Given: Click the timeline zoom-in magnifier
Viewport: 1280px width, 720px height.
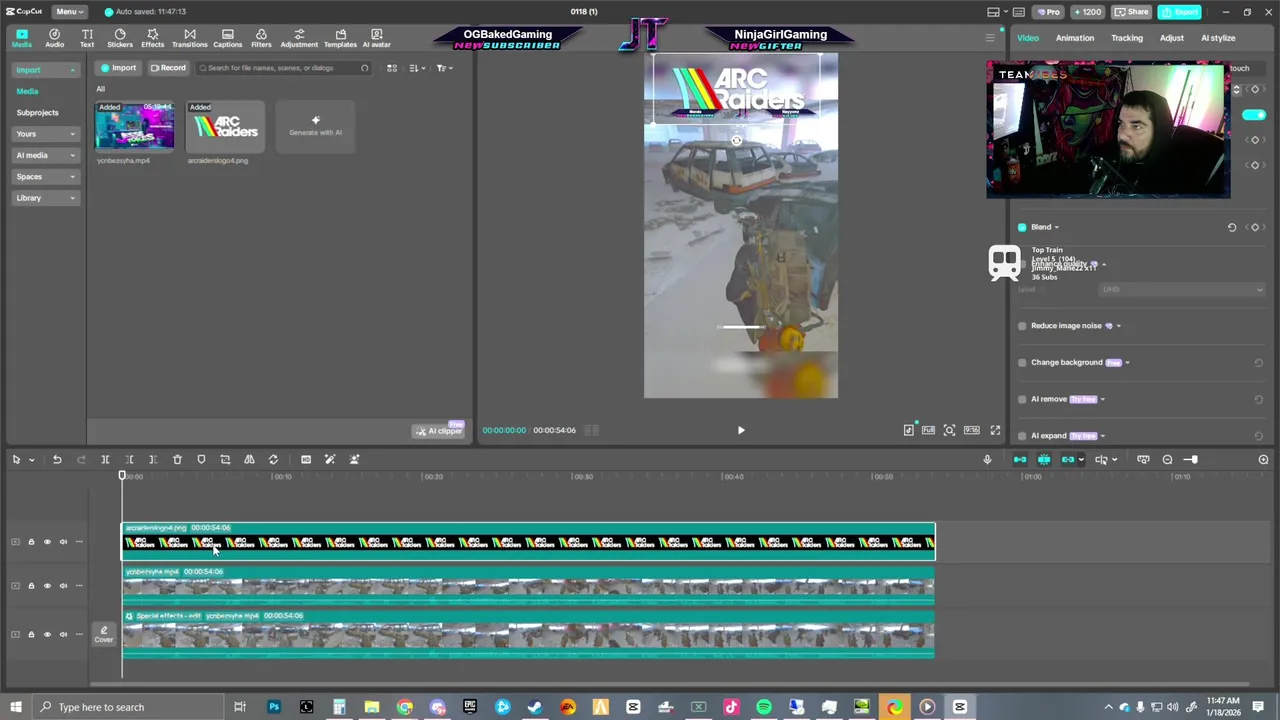Looking at the screenshot, I should click(1263, 459).
